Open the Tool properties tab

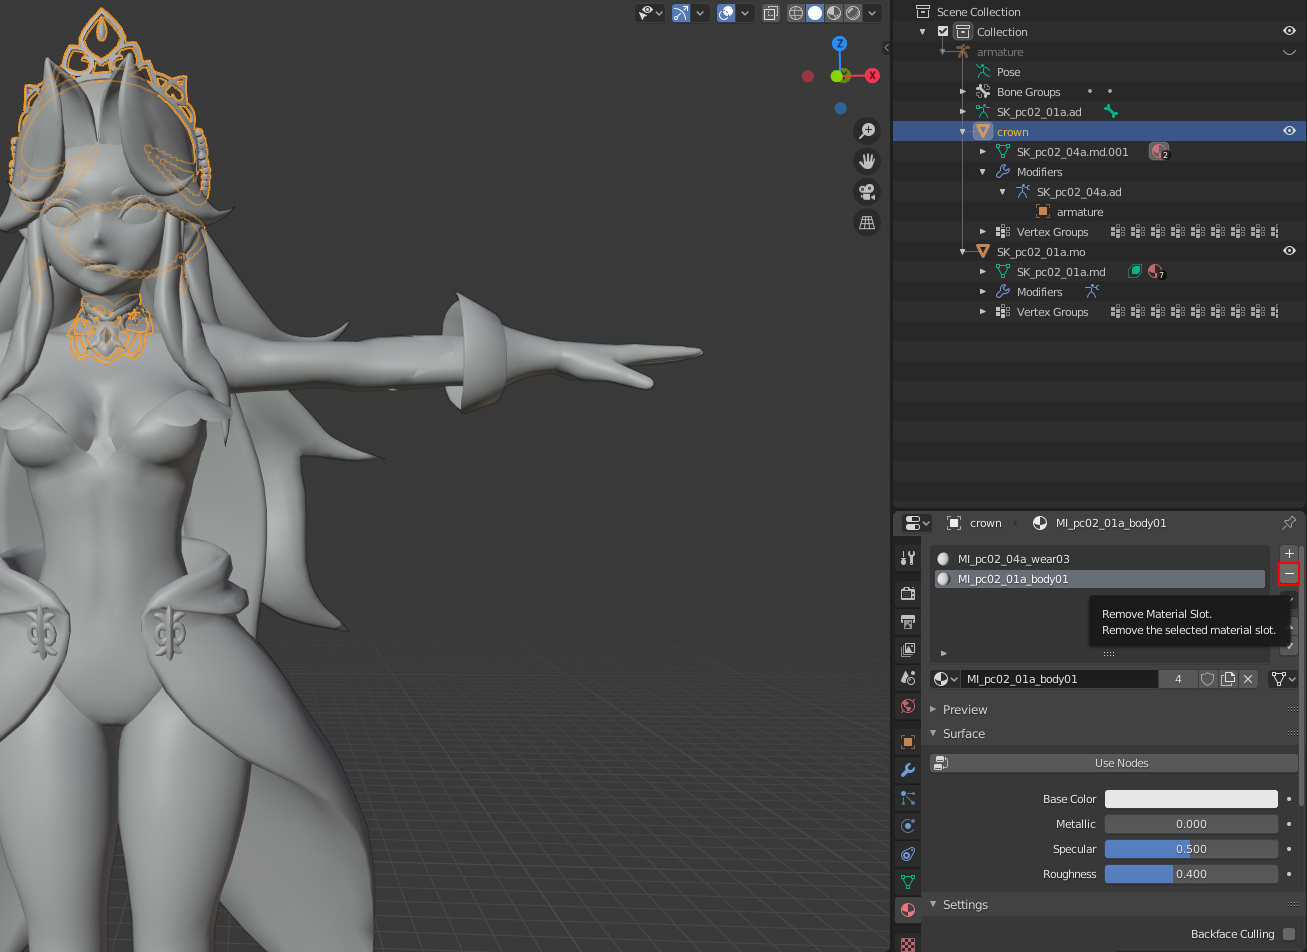click(908, 558)
